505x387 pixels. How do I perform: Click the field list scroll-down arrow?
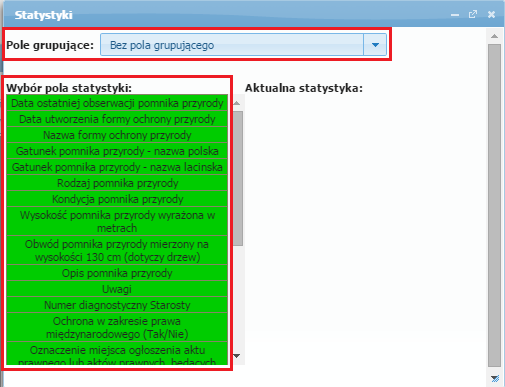coord(237,356)
